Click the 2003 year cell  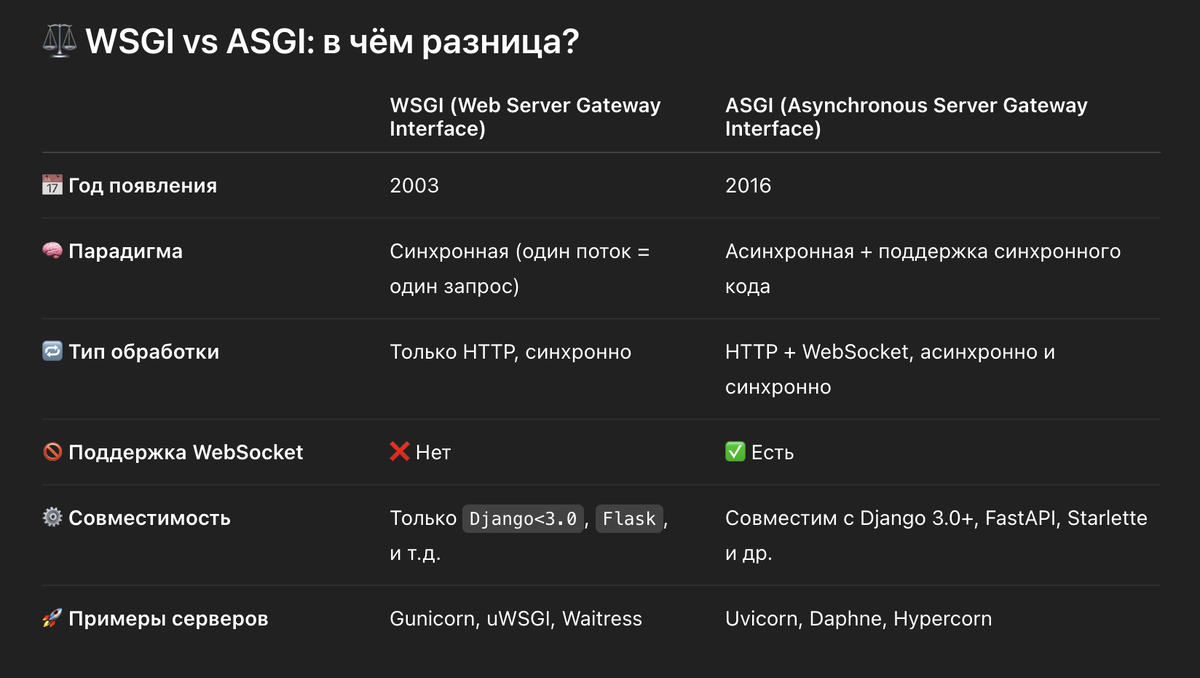[414, 186]
